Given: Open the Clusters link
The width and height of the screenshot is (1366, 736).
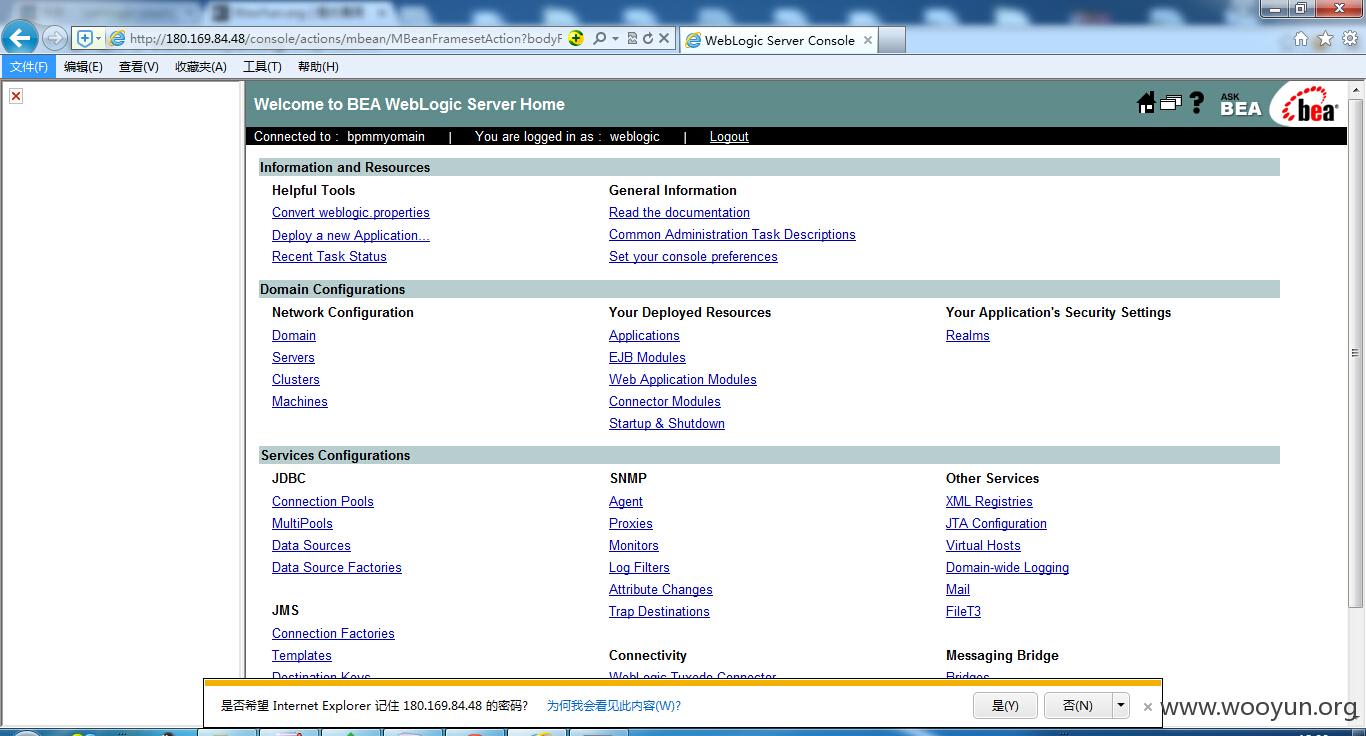Looking at the screenshot, I should (x=296, y=380).
